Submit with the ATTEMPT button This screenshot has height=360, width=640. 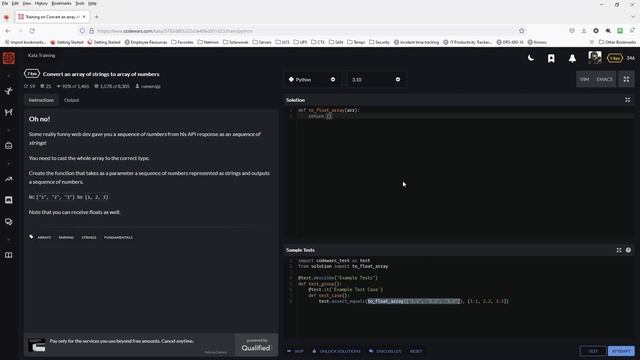(621, 351)
